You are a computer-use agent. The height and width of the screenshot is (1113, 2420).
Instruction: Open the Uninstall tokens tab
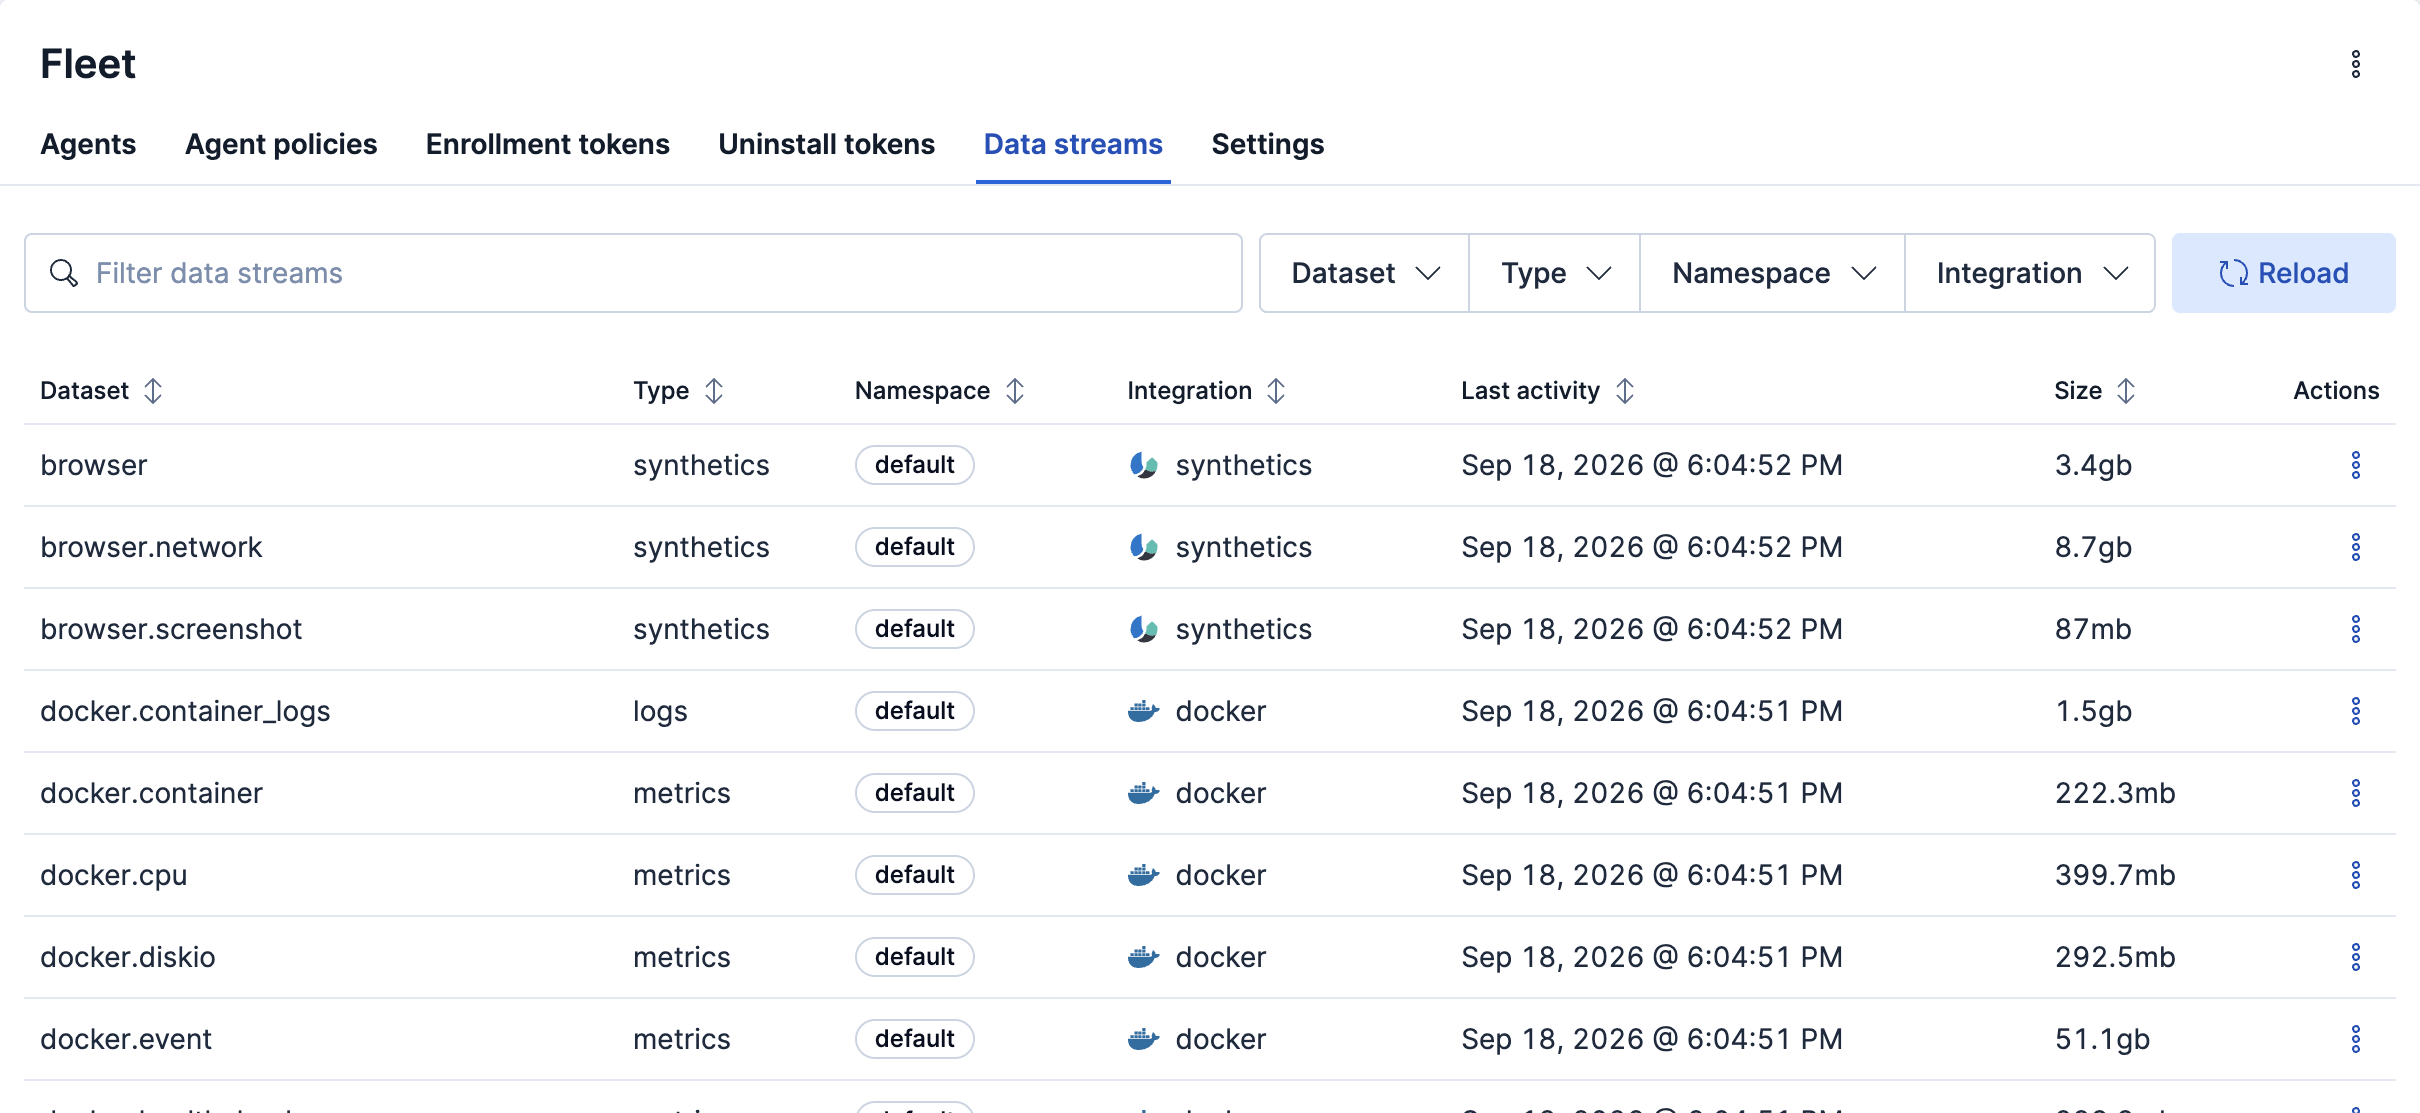pos(827,144)
